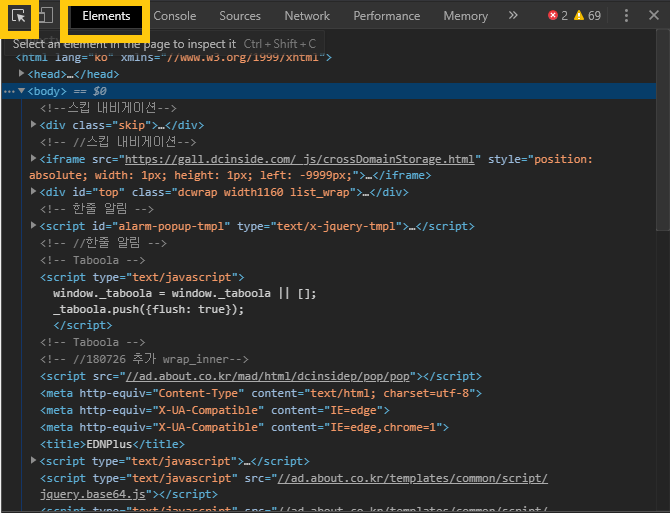
Task: Open the Network tab
Action: pos(307,16)
